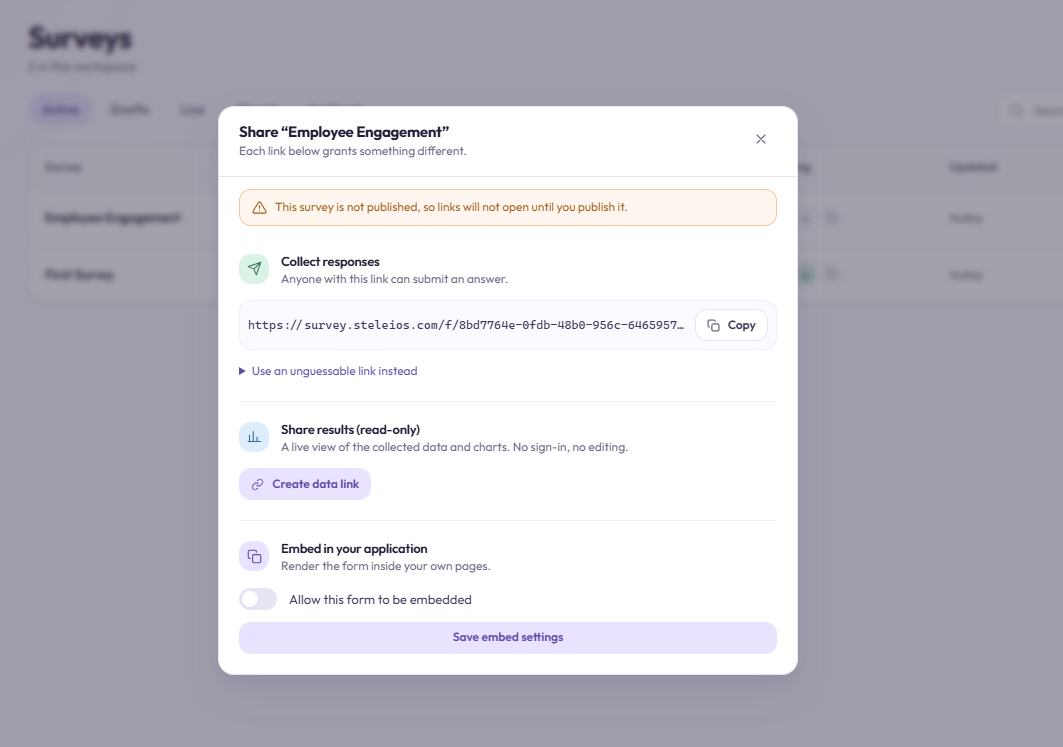The width and height of the screenshot is (1063, 747).
Task: Close the Share dialog with the X
Action: coord(761,139)
